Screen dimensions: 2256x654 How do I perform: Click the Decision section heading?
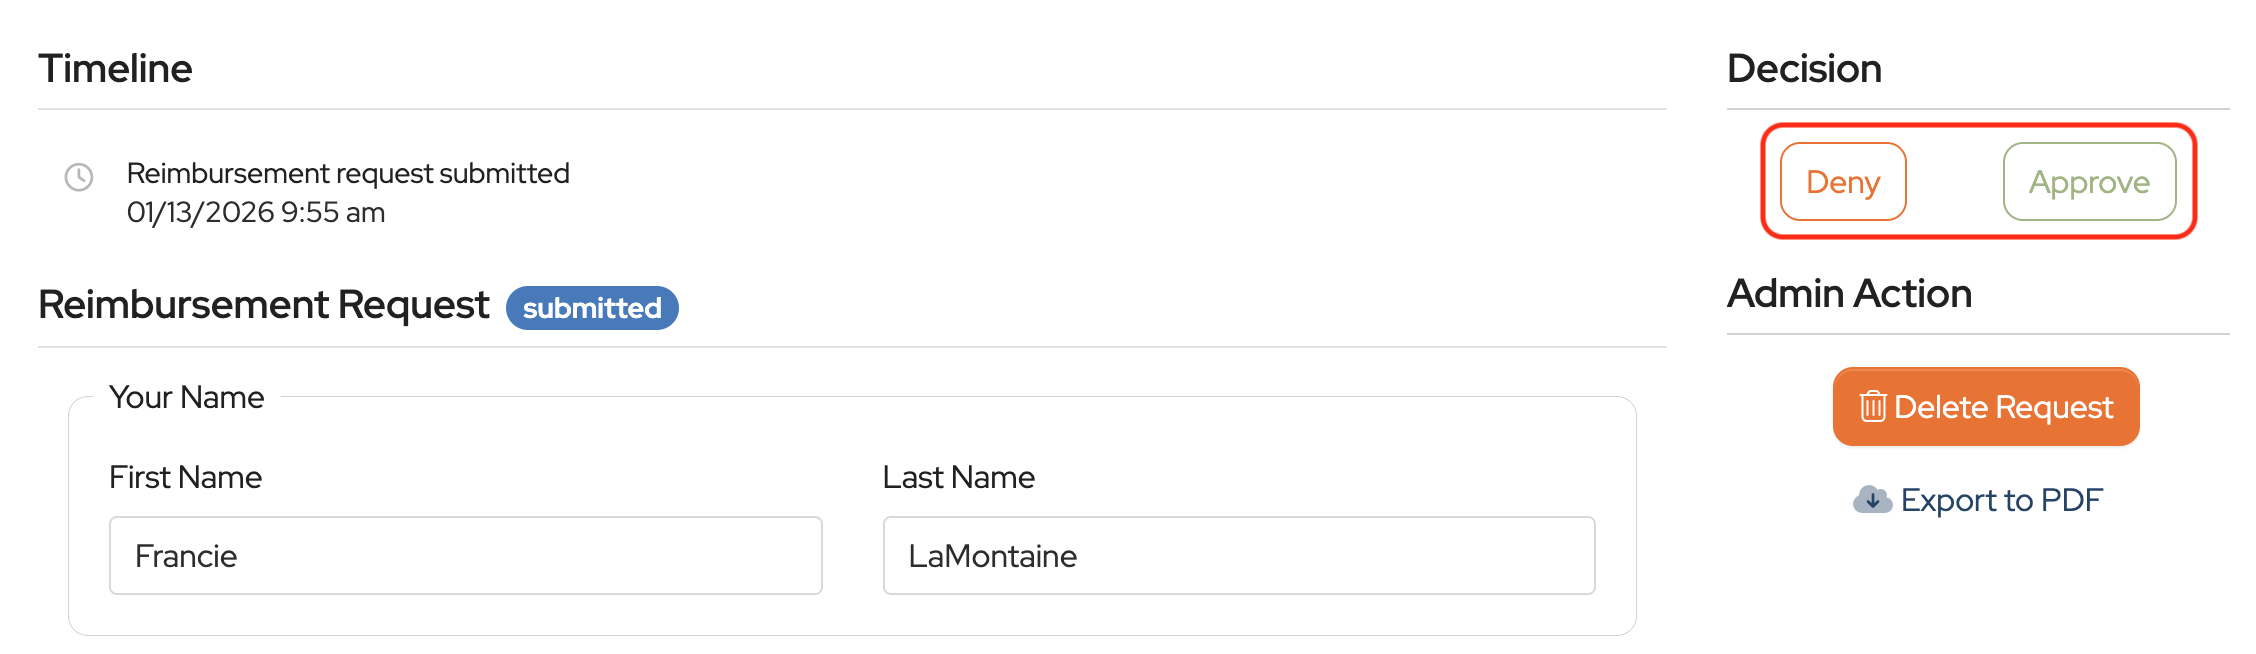(1804, 69)
